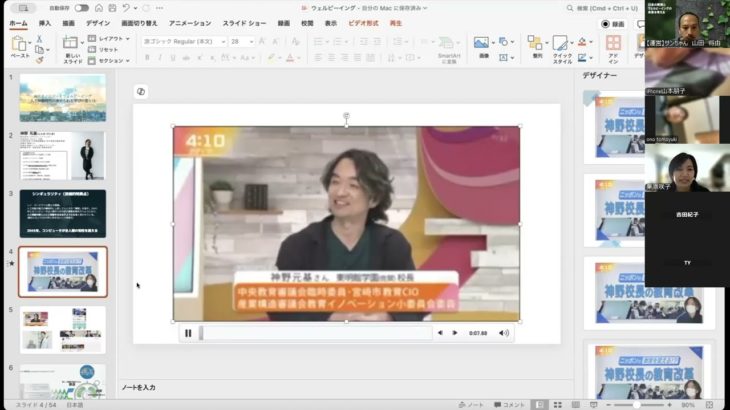Screen dimensions: 730x410
Task: Click the search field 検索 (Cmd + Ctrl + U)
Action: 603,8
